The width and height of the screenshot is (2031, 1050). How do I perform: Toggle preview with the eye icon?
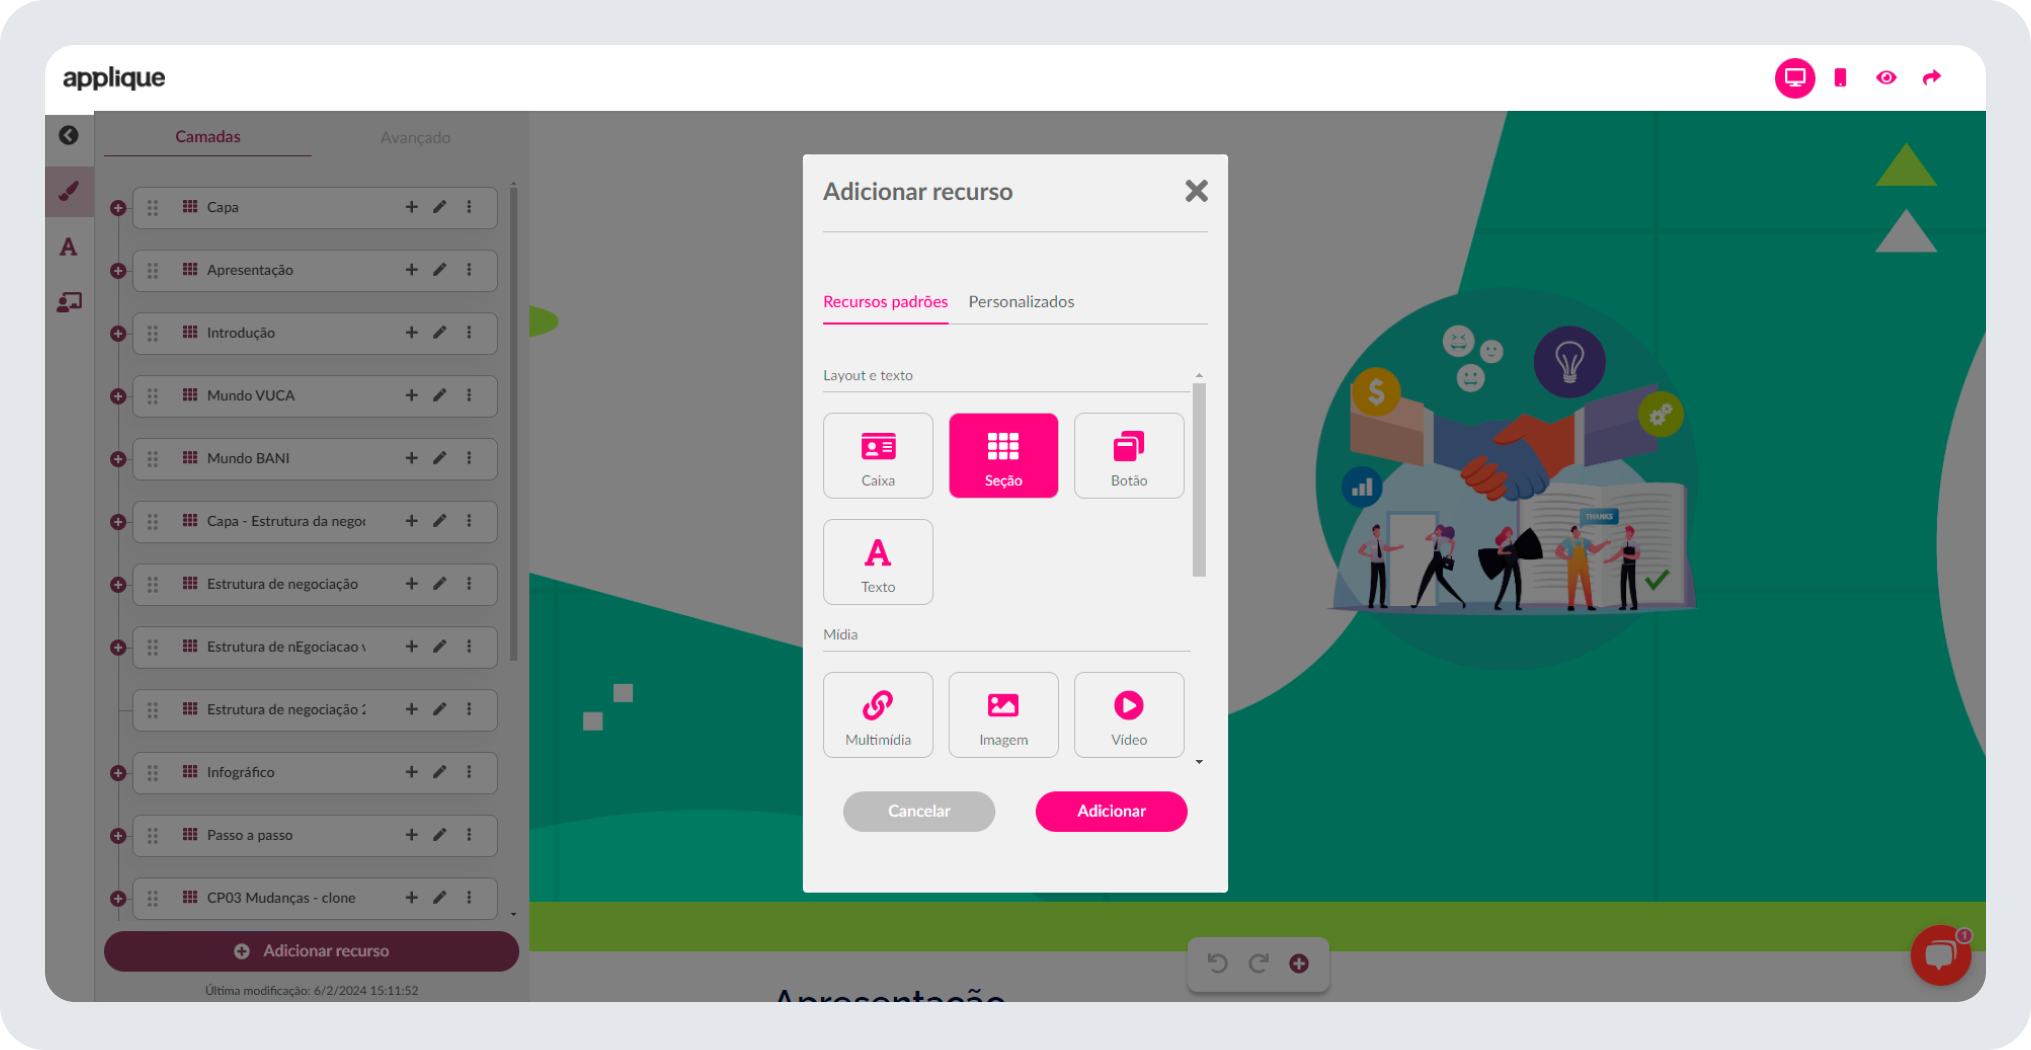click(x=1886, y=78)
